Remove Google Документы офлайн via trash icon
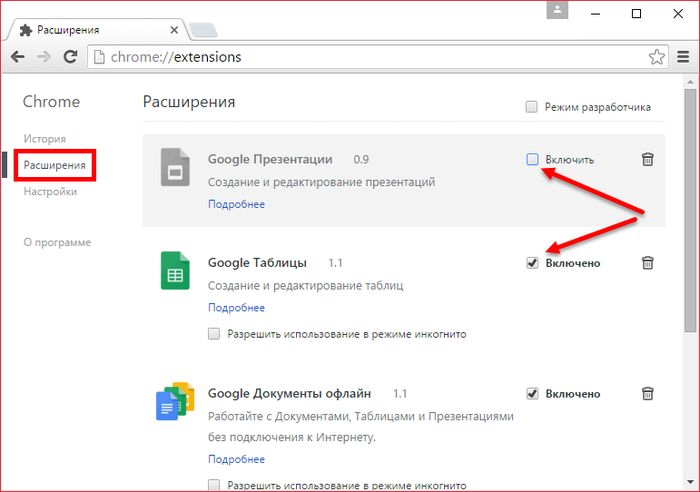The width and height of the screenshot is (700, 492). 647,393
